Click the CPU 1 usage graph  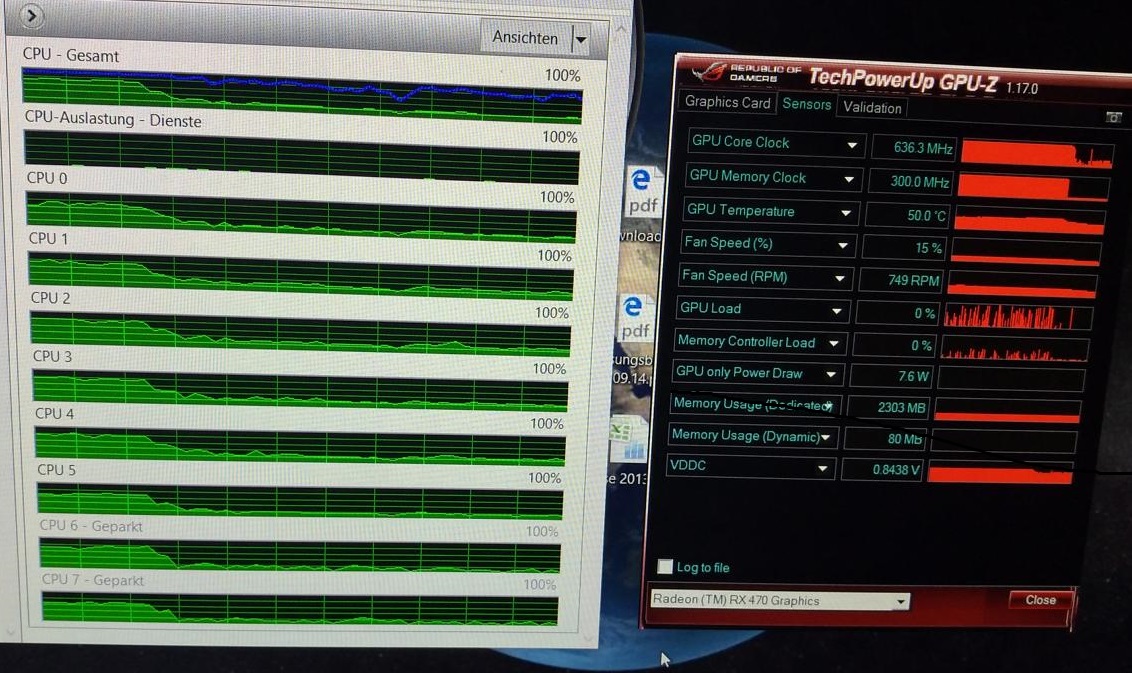coord(300,277)
